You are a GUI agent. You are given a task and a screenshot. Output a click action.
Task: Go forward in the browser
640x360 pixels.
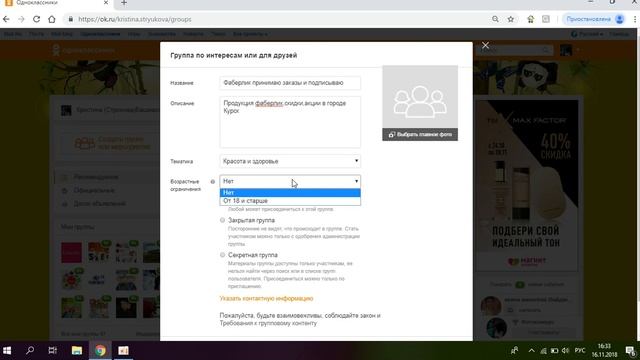21,19
